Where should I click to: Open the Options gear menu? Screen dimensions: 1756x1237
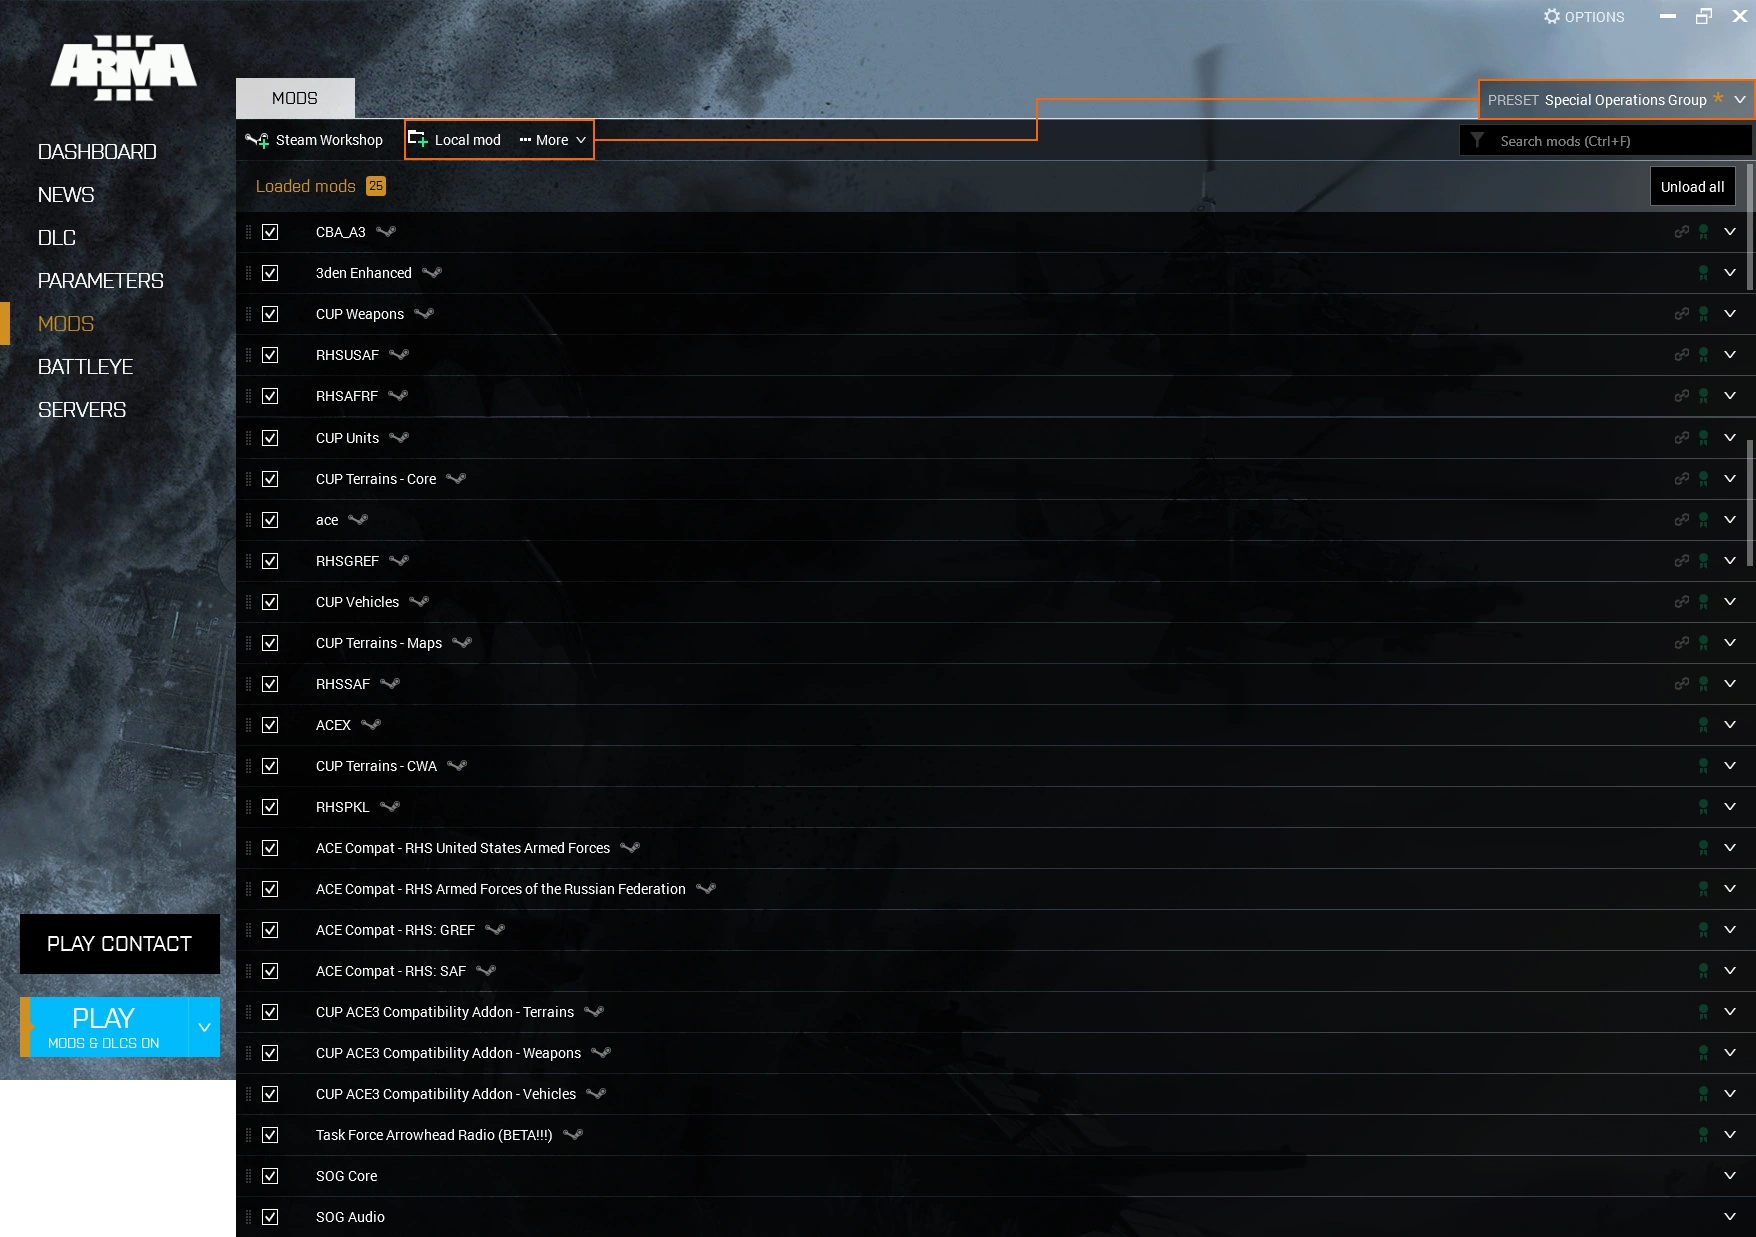[x=1584, y=16]
